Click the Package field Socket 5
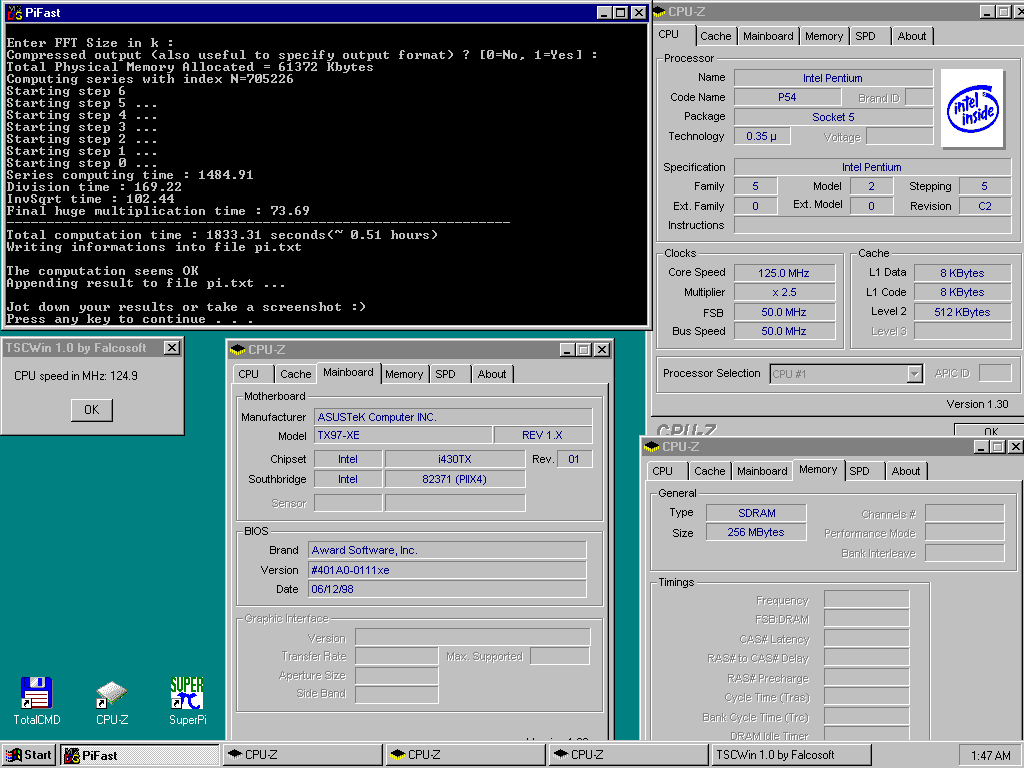Viewport: 1024px width, 768px height. (833, 117)
